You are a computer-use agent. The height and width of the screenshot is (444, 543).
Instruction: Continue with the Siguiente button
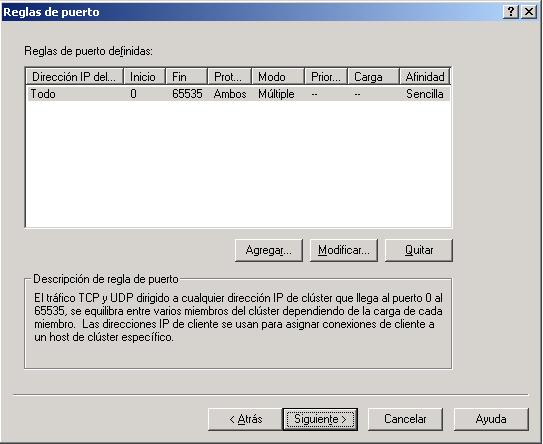pyautogui.click(x=320, y=419)
